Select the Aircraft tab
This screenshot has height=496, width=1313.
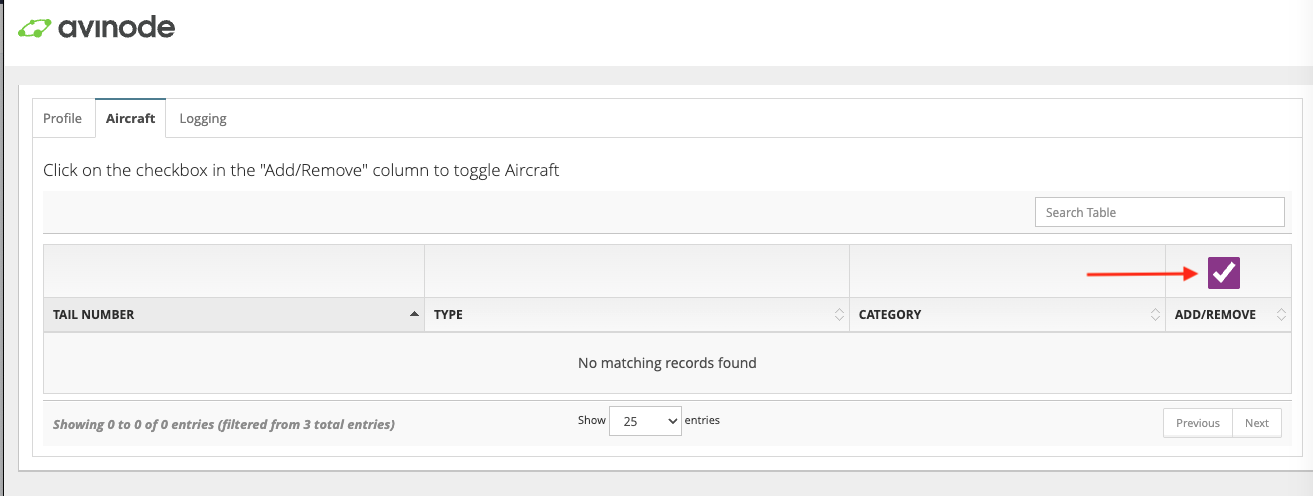coord(131,118)
